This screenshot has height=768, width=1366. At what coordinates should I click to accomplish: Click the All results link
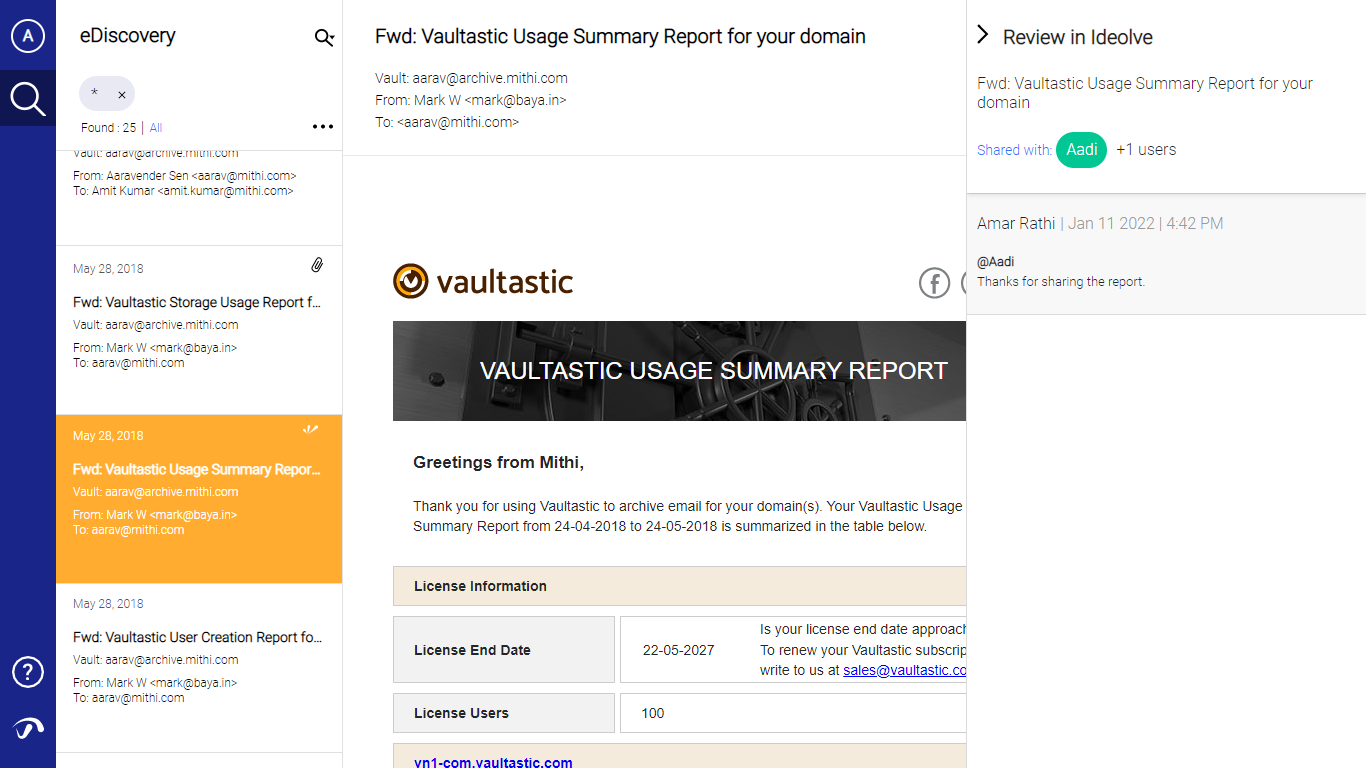[x=156, y=128]
